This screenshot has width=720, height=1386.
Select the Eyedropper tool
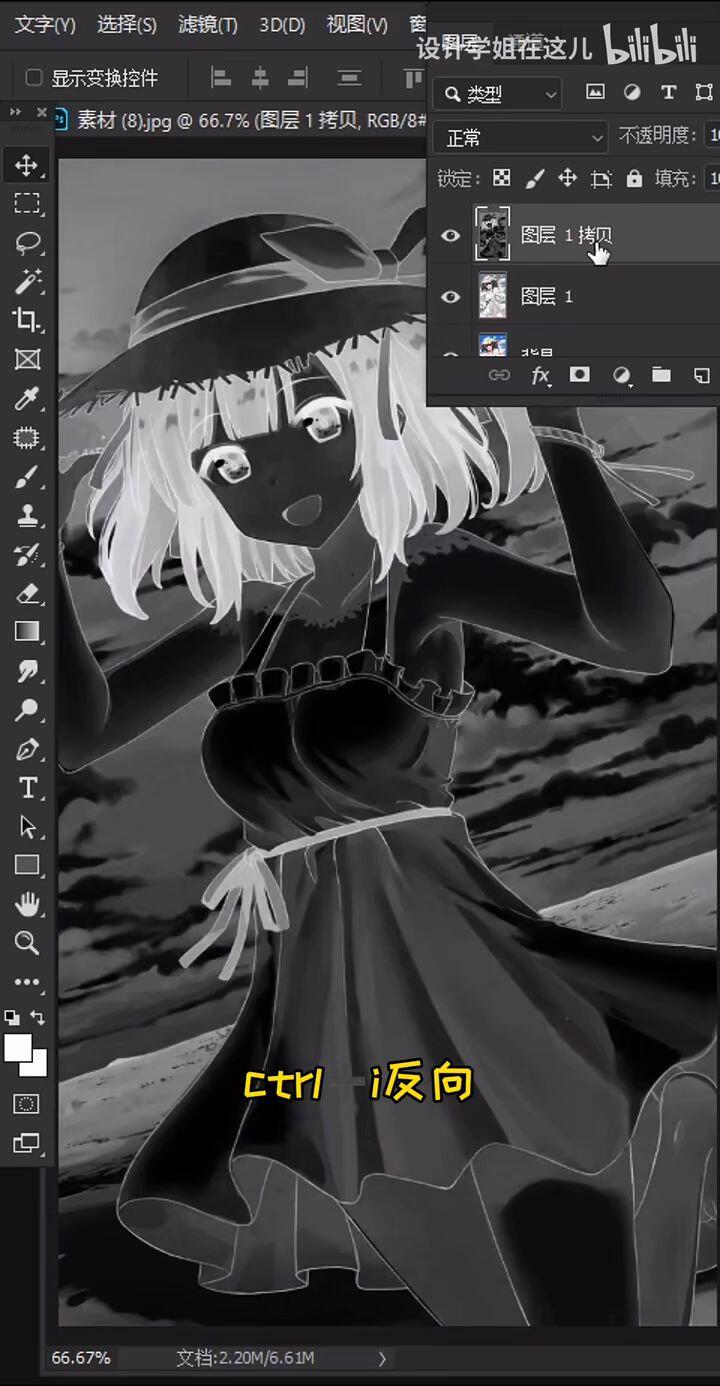click(27, 399)
